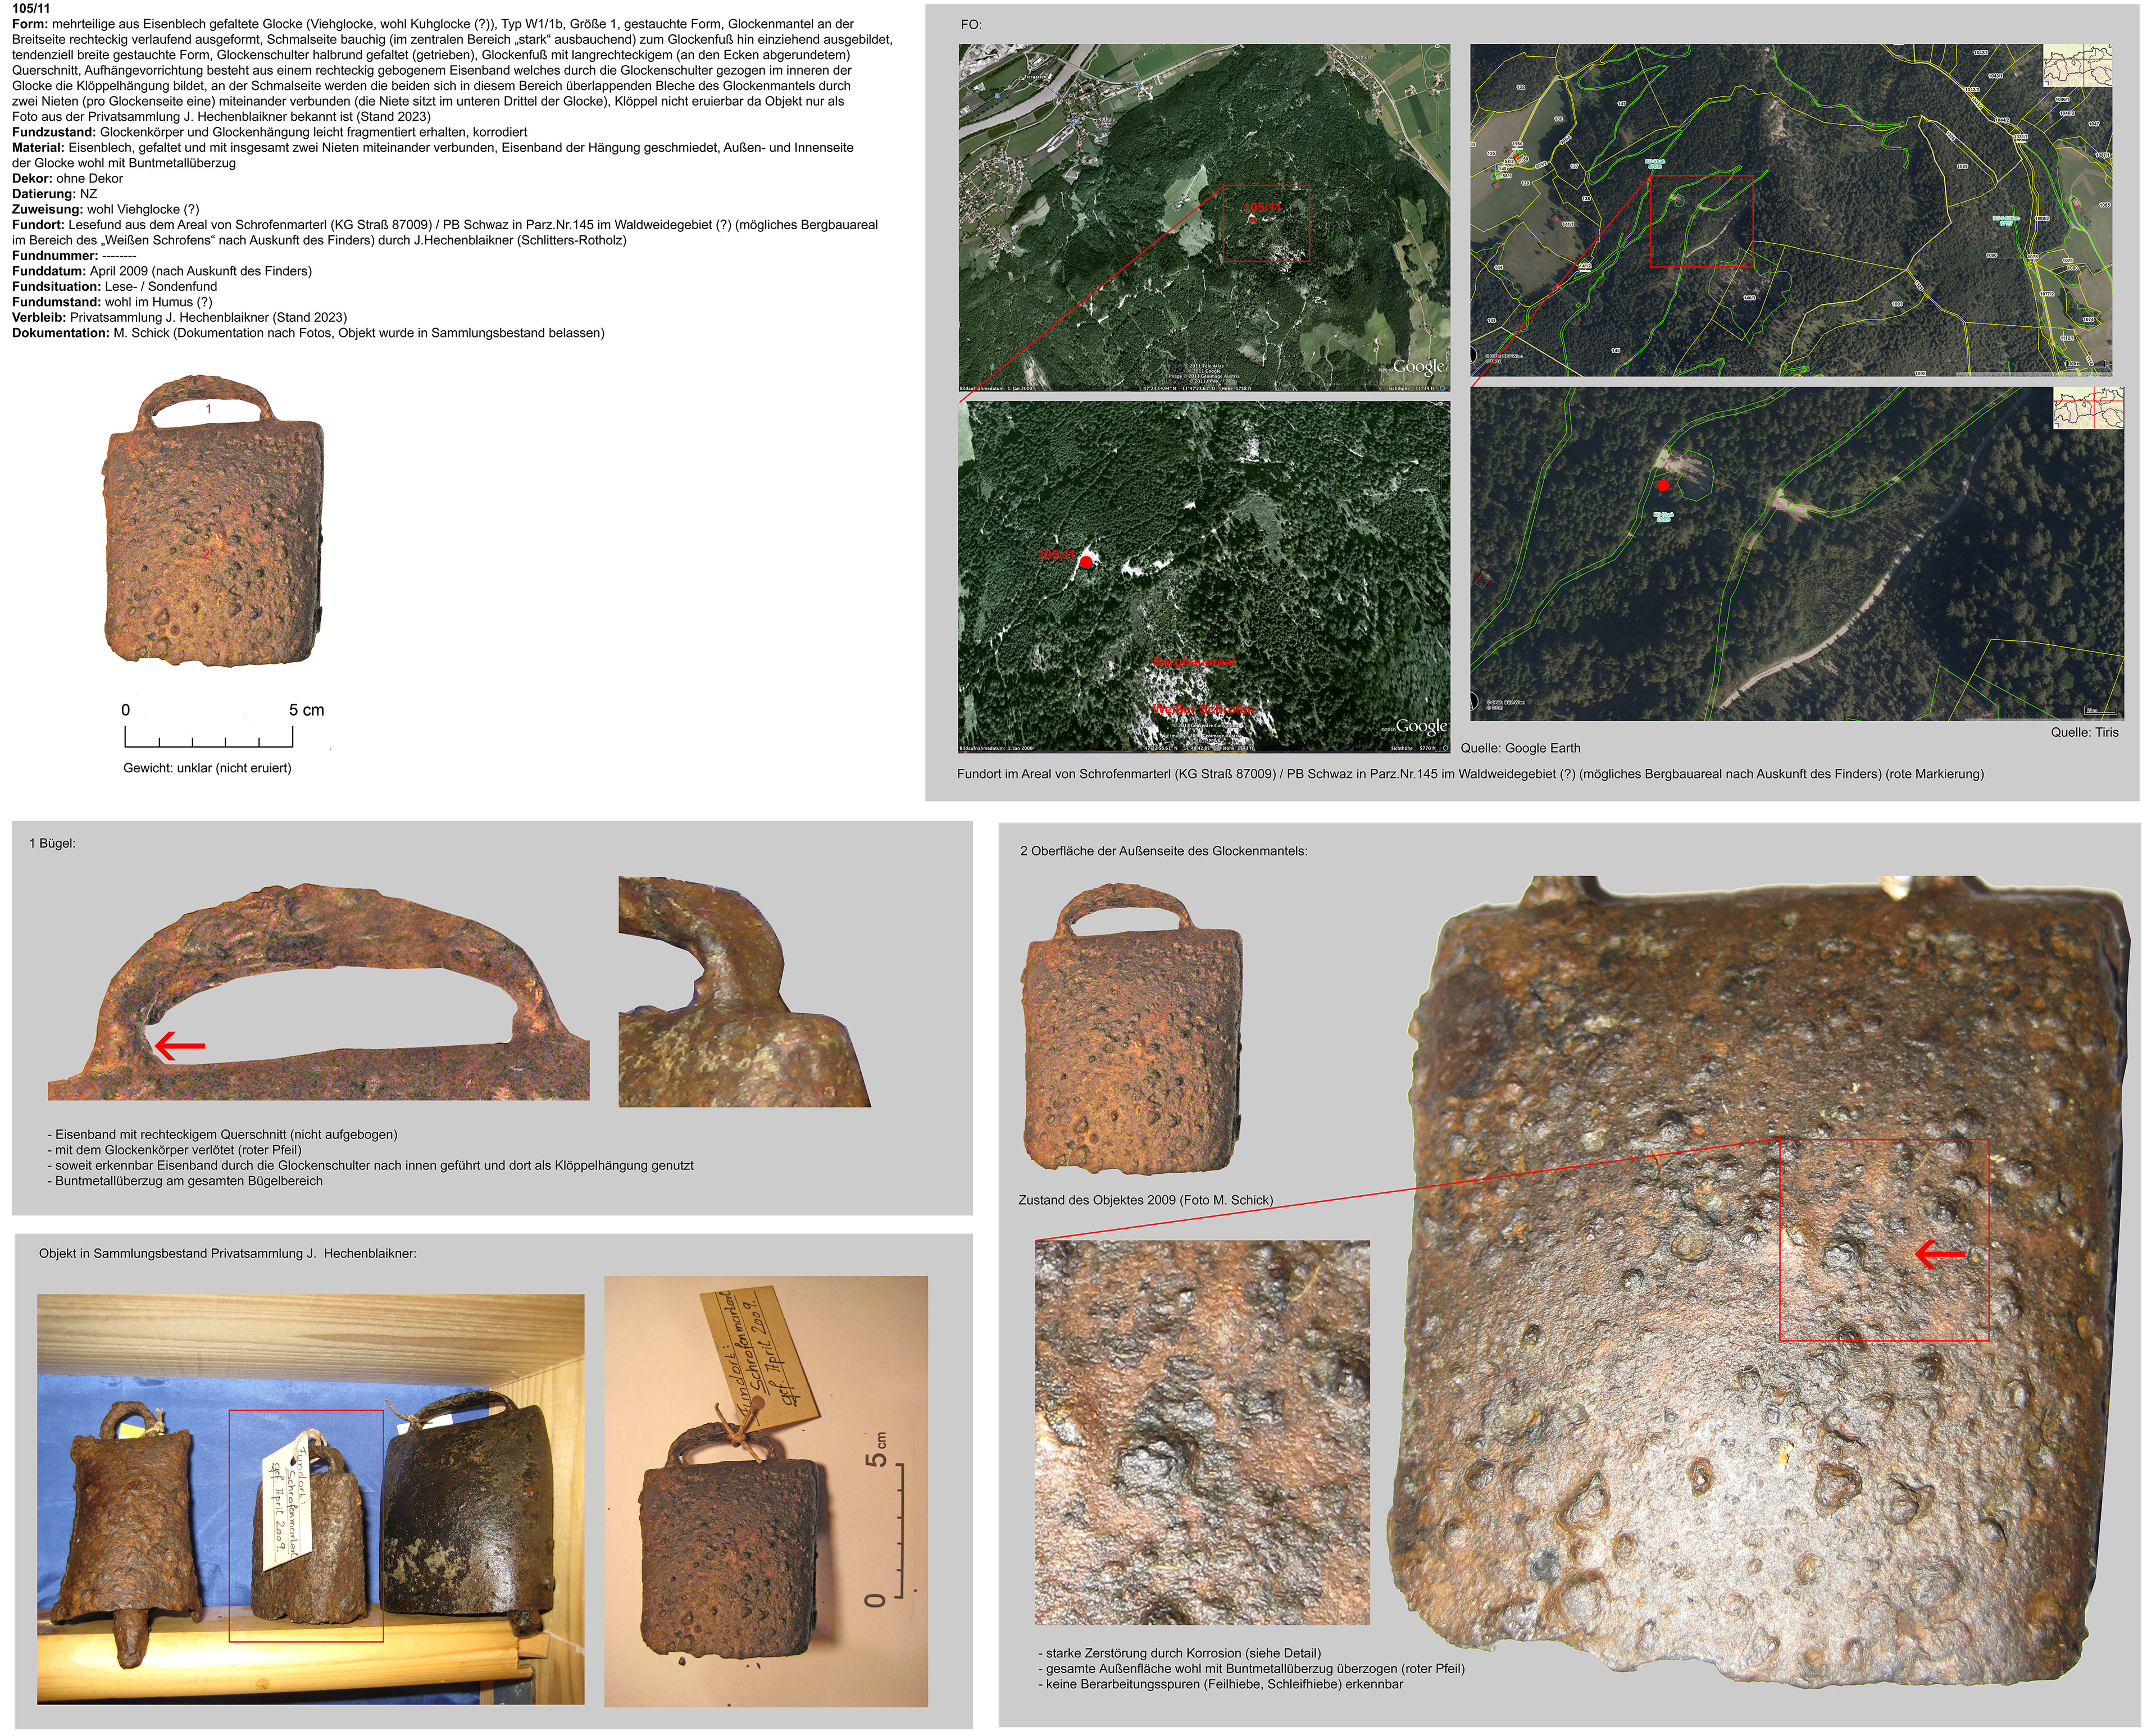Screen dimensions: 2147x1736
Task: Click red number 1 on bell handle
Action: (208, 409)
